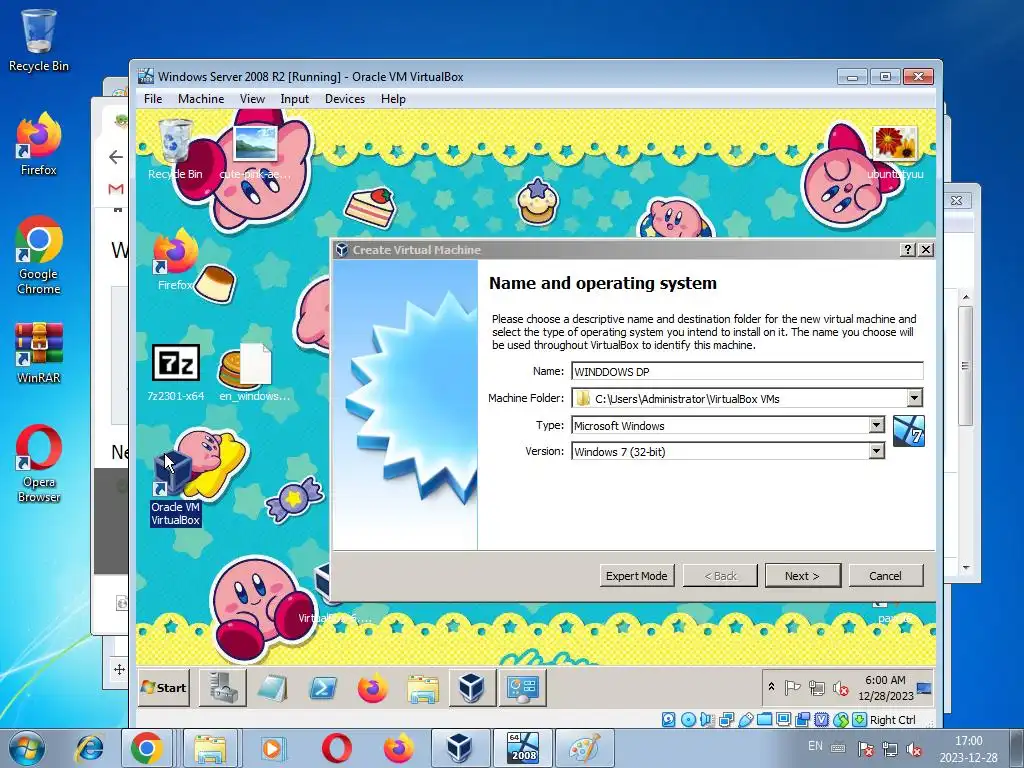Click the mouse integration indicator in status bar
Viewport: 1024px width, 768px height.
[840, 720]
